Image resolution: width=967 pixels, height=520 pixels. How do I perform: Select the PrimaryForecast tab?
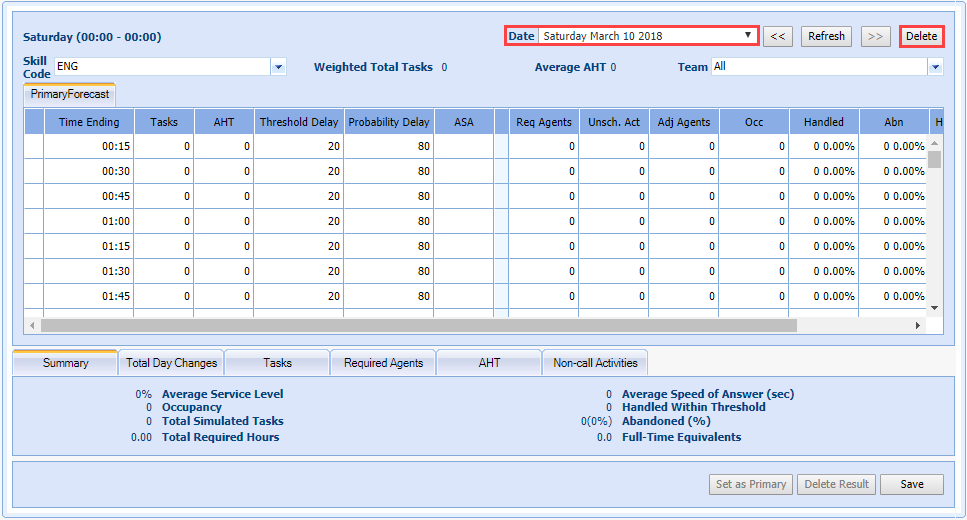(70, 94)
